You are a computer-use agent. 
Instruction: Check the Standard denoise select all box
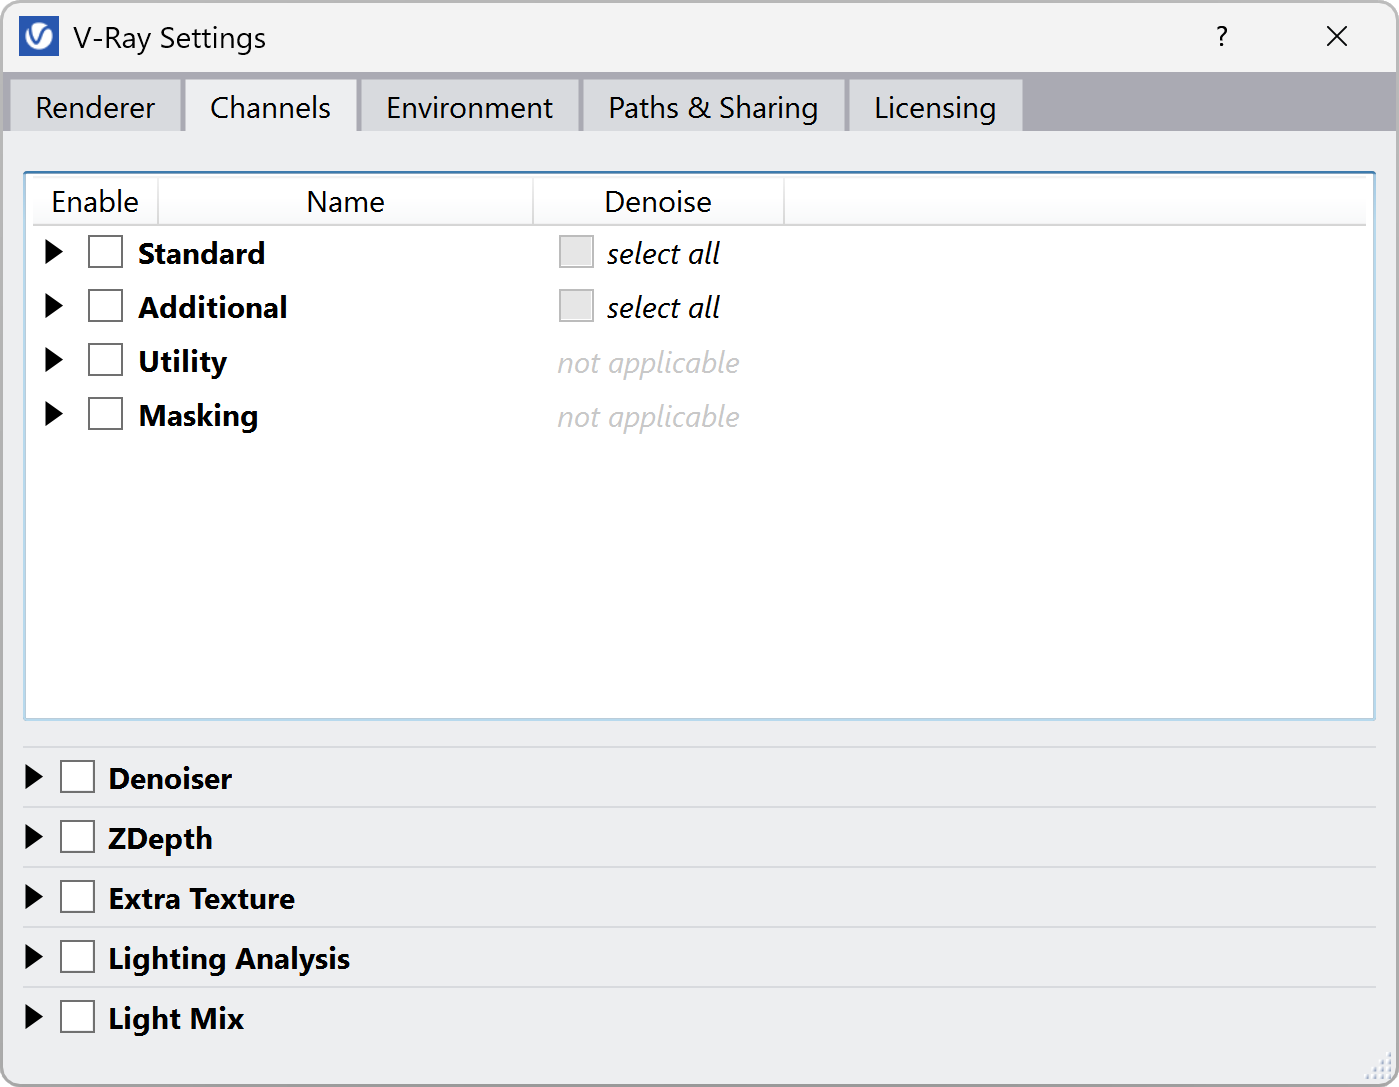coord(576,252)
